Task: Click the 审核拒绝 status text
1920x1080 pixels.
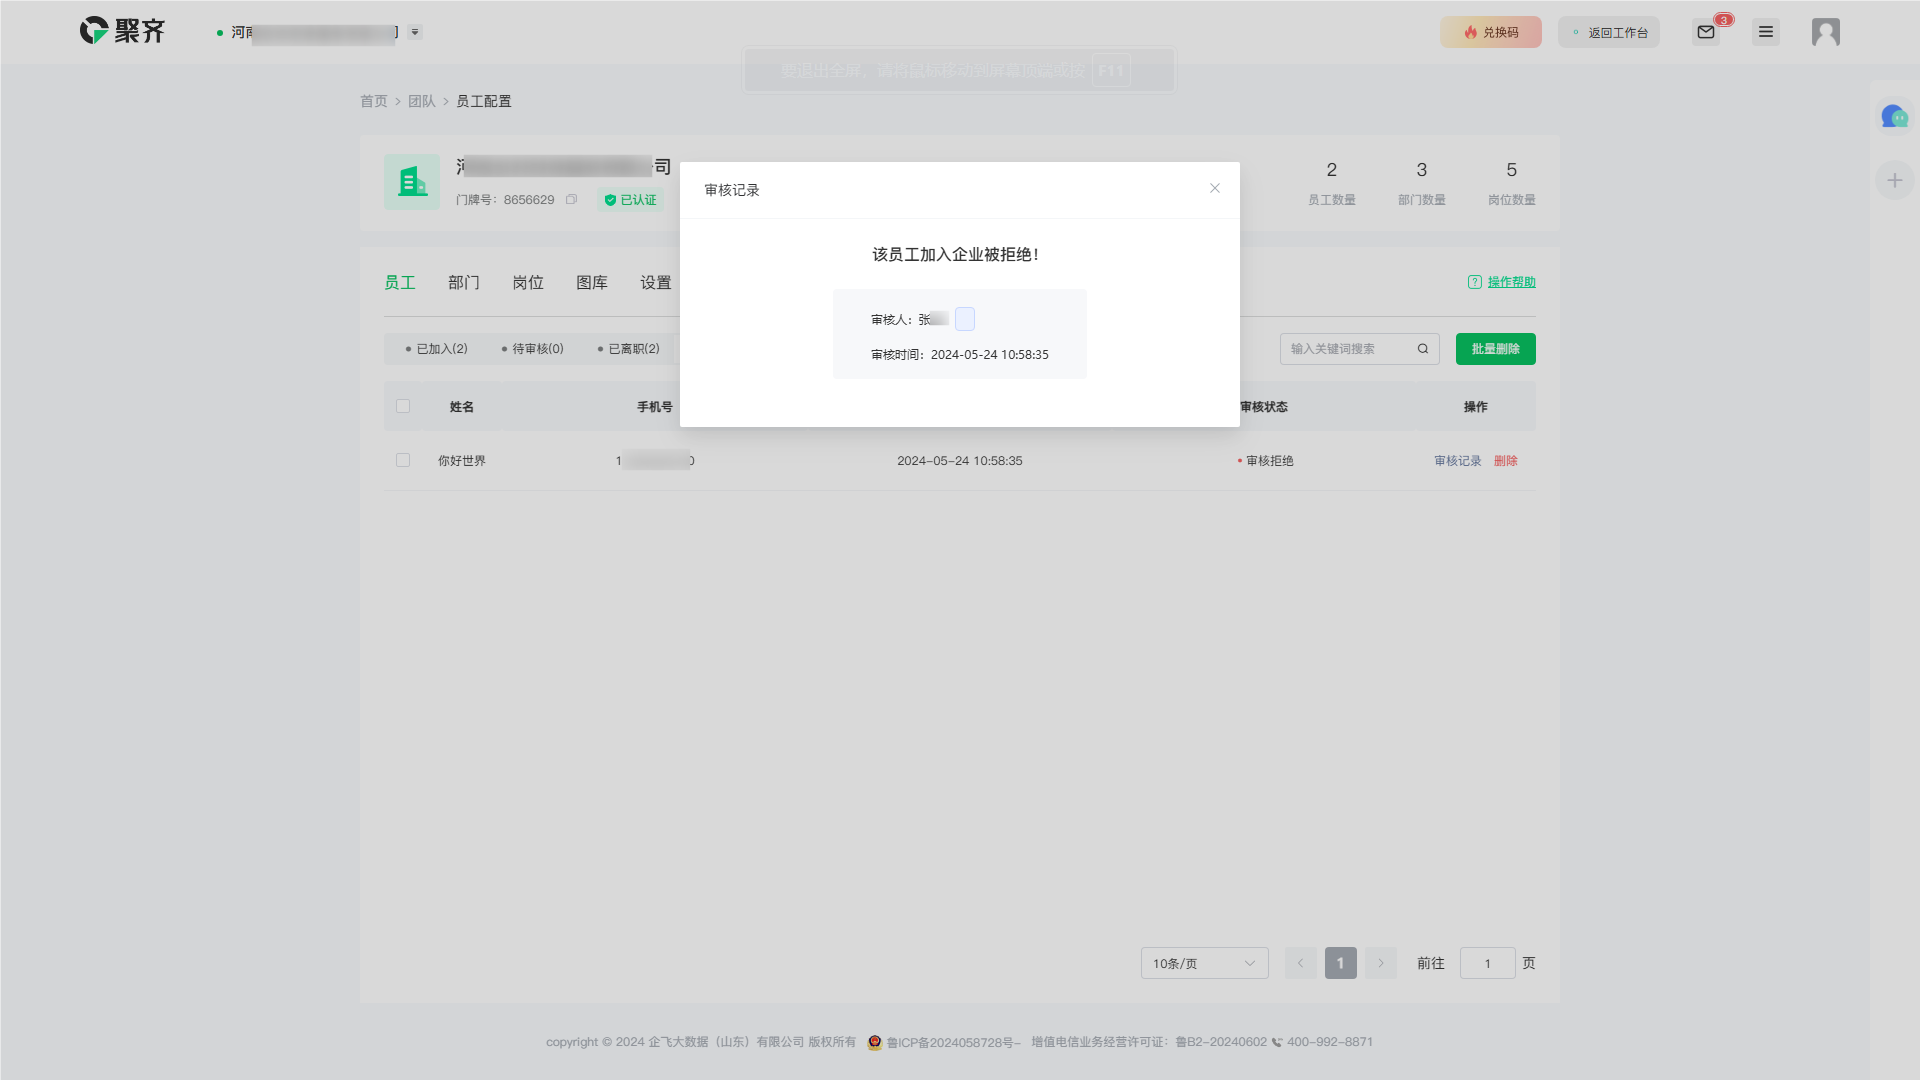Action: (1270, 461)
